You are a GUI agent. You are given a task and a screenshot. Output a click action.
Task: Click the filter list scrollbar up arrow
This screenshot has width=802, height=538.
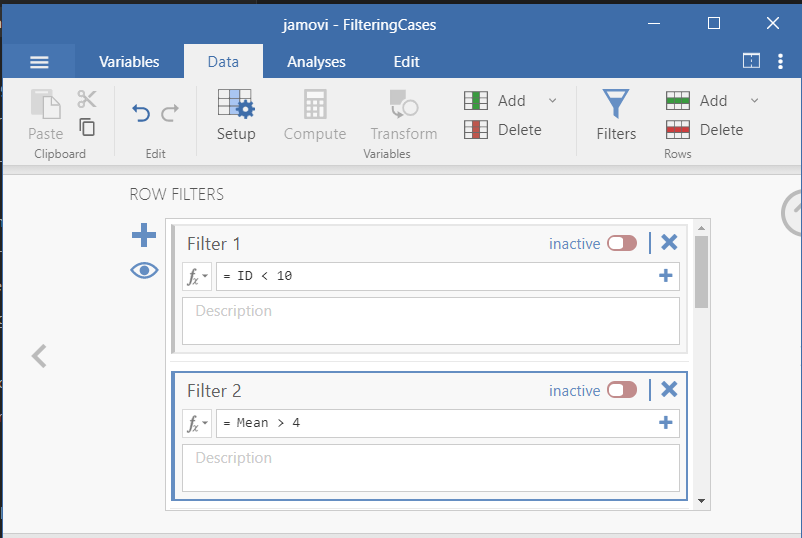(701, 228)
